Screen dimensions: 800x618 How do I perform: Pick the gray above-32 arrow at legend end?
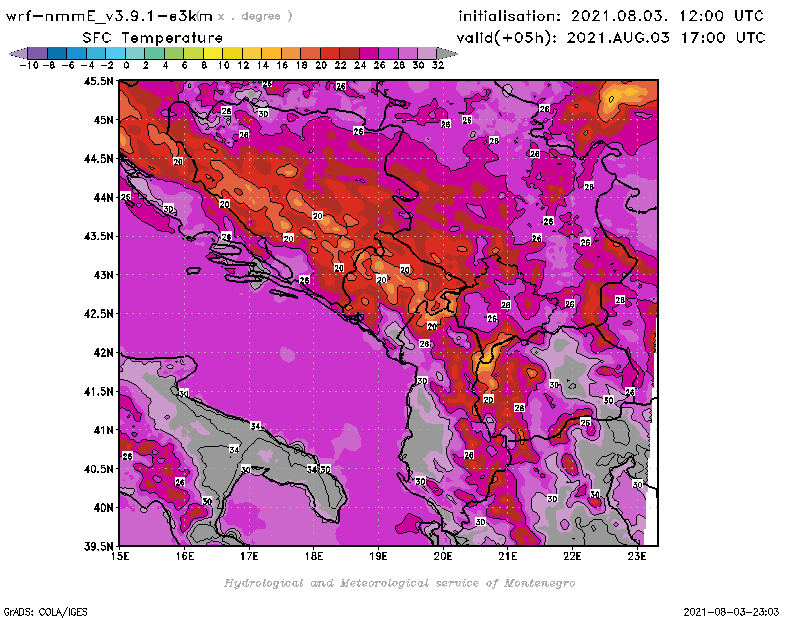[x=447, y=53]
